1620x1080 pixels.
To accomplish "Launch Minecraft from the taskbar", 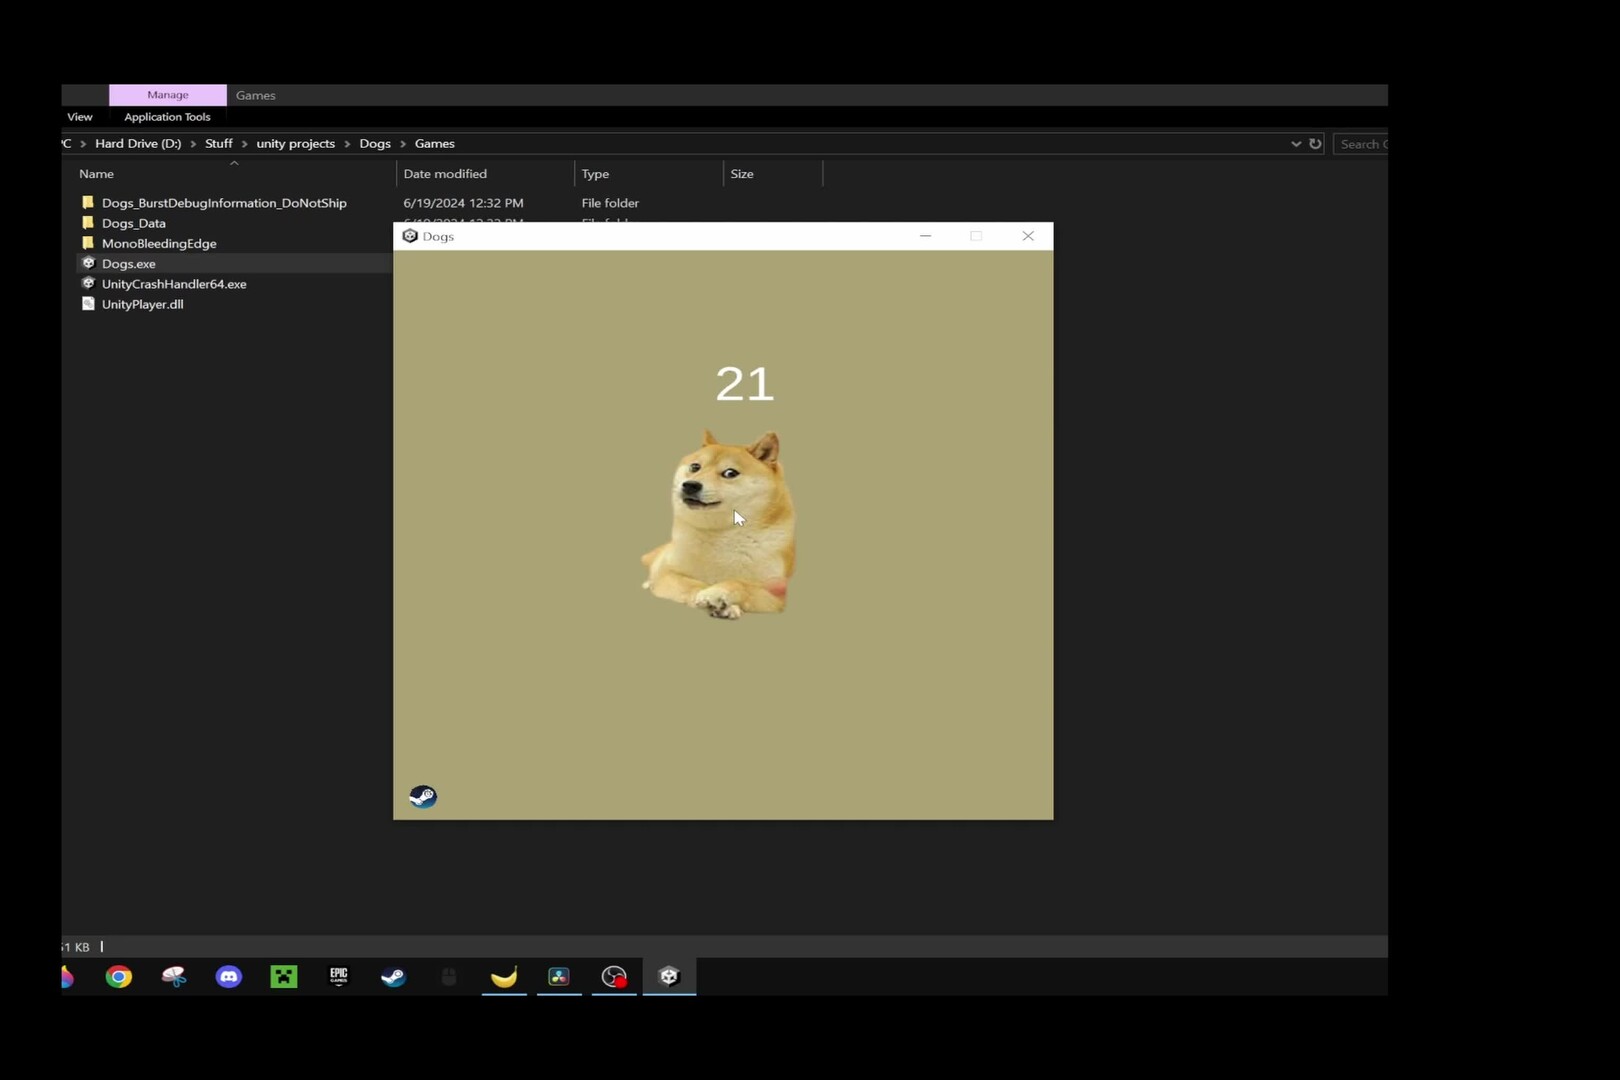I will tap(284, 977).
